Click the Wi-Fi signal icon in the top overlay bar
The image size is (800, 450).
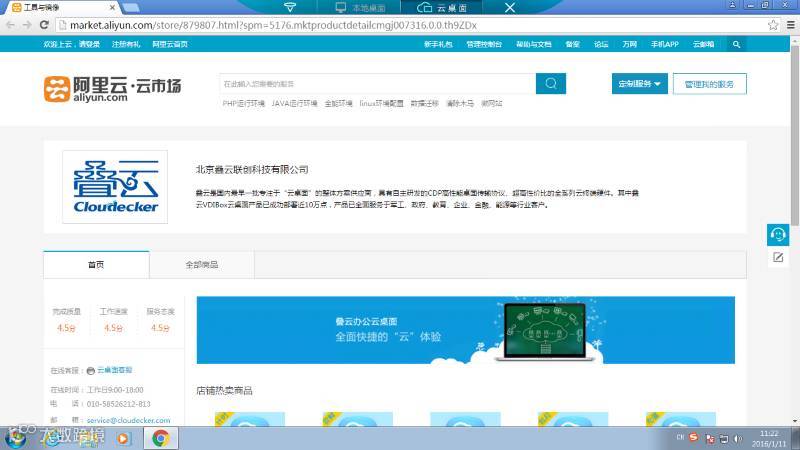tap(290, 7)
